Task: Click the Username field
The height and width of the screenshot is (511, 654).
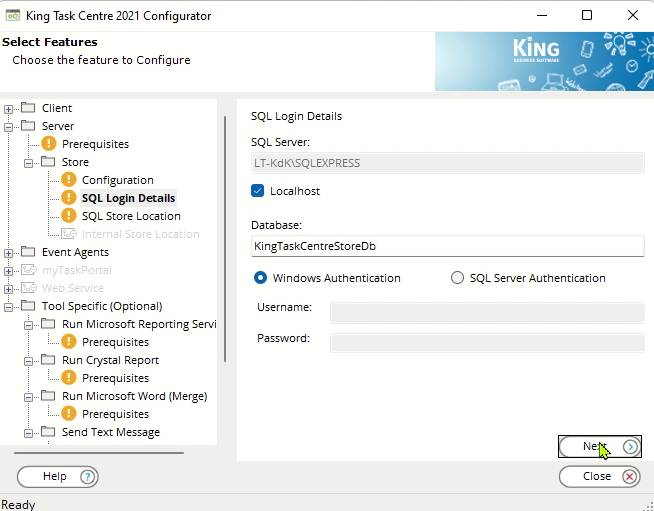Action: (x=487, y=313)
